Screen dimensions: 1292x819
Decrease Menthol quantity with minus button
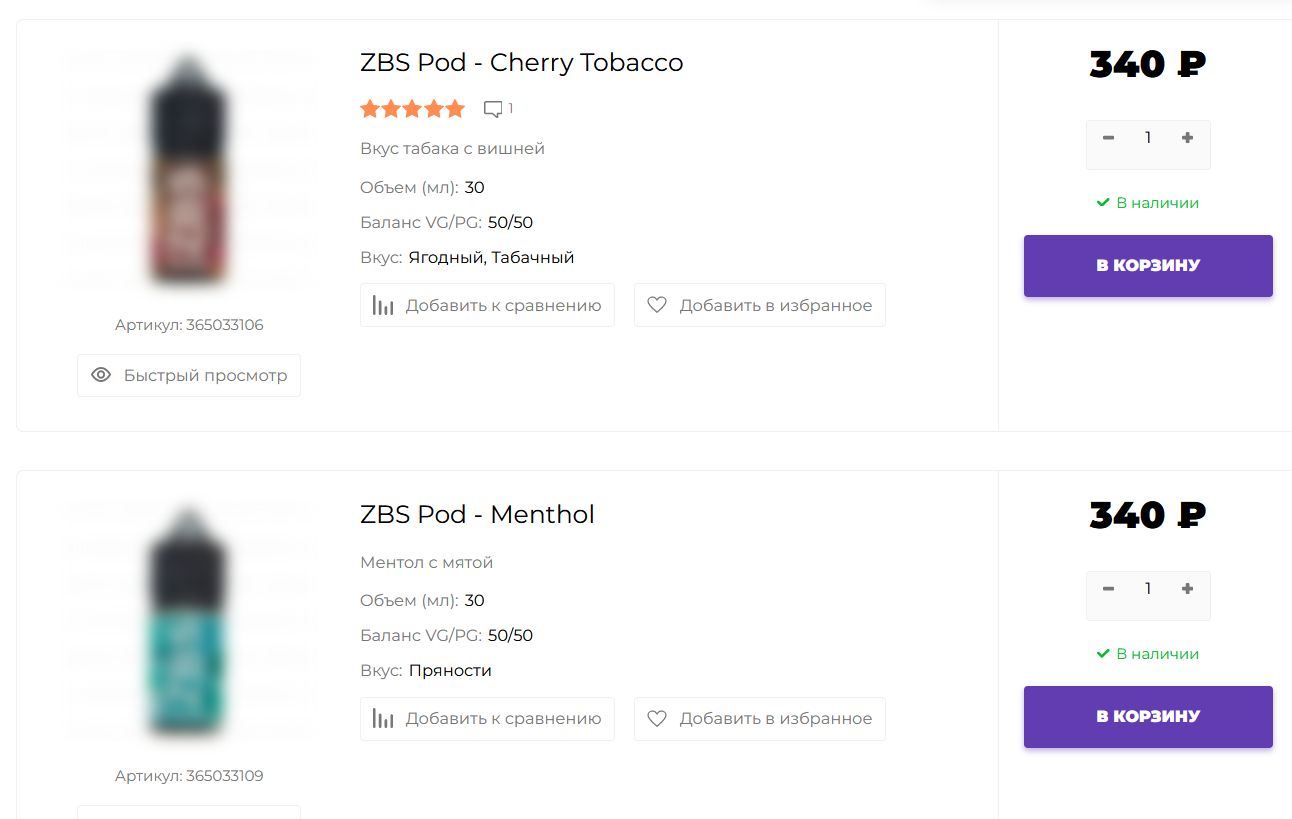pos(1108,589)
